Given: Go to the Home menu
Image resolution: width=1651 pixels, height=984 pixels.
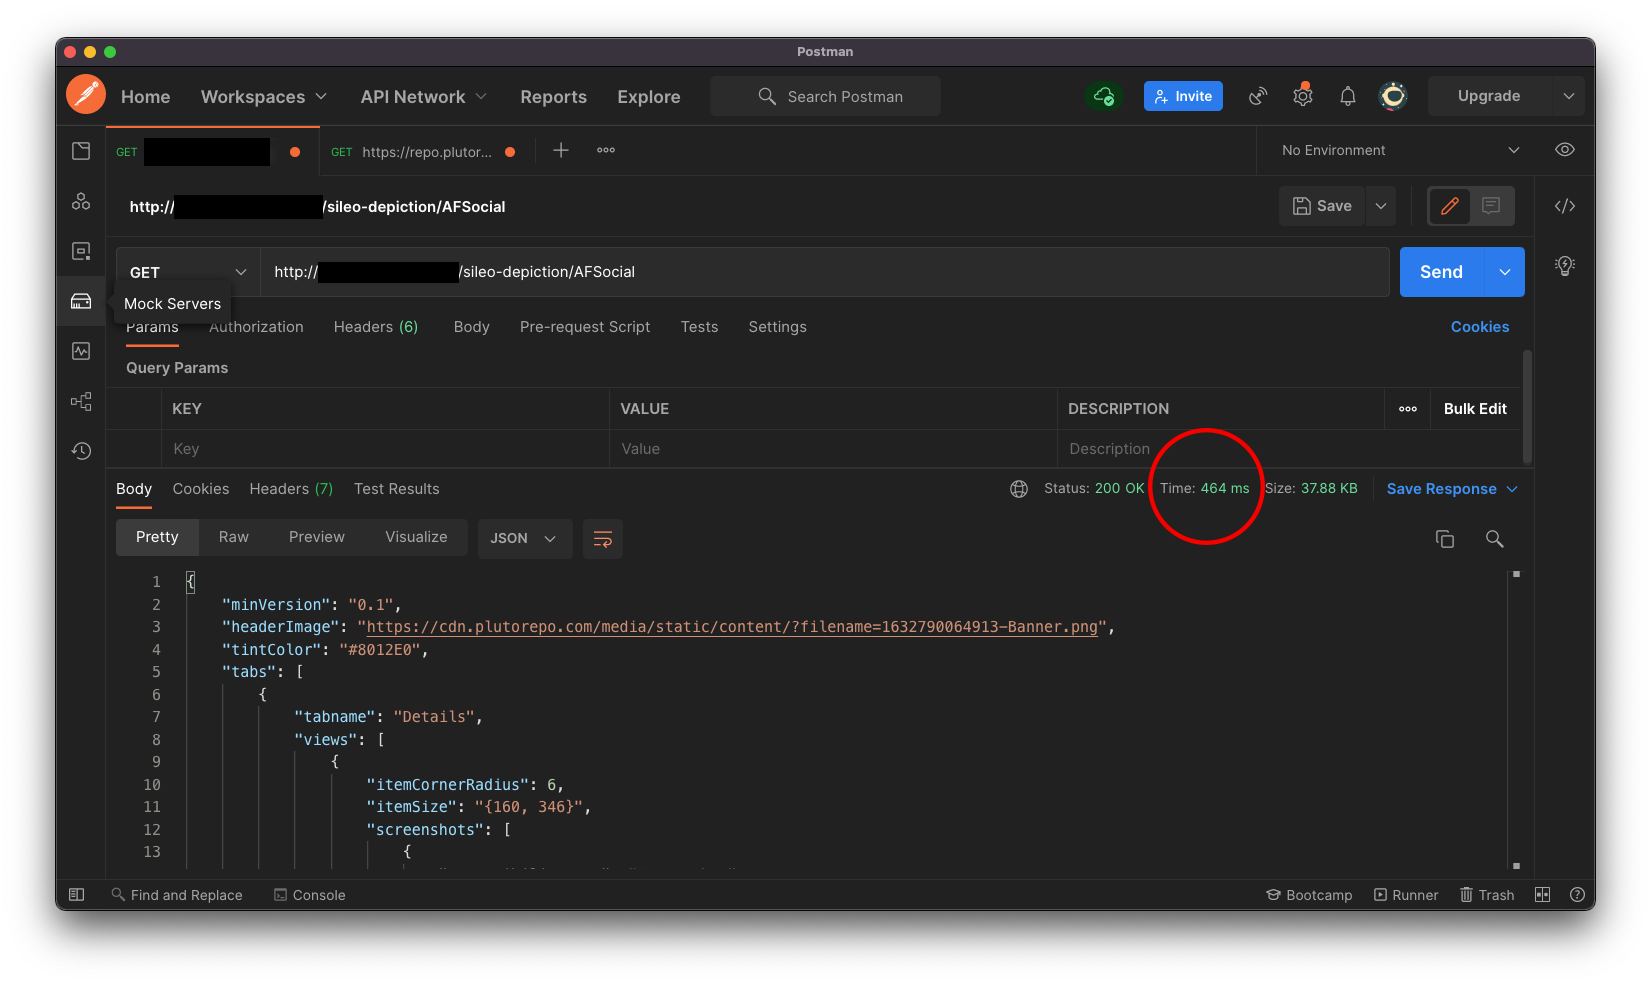Looking at the screenshot, I should point(146,97).
